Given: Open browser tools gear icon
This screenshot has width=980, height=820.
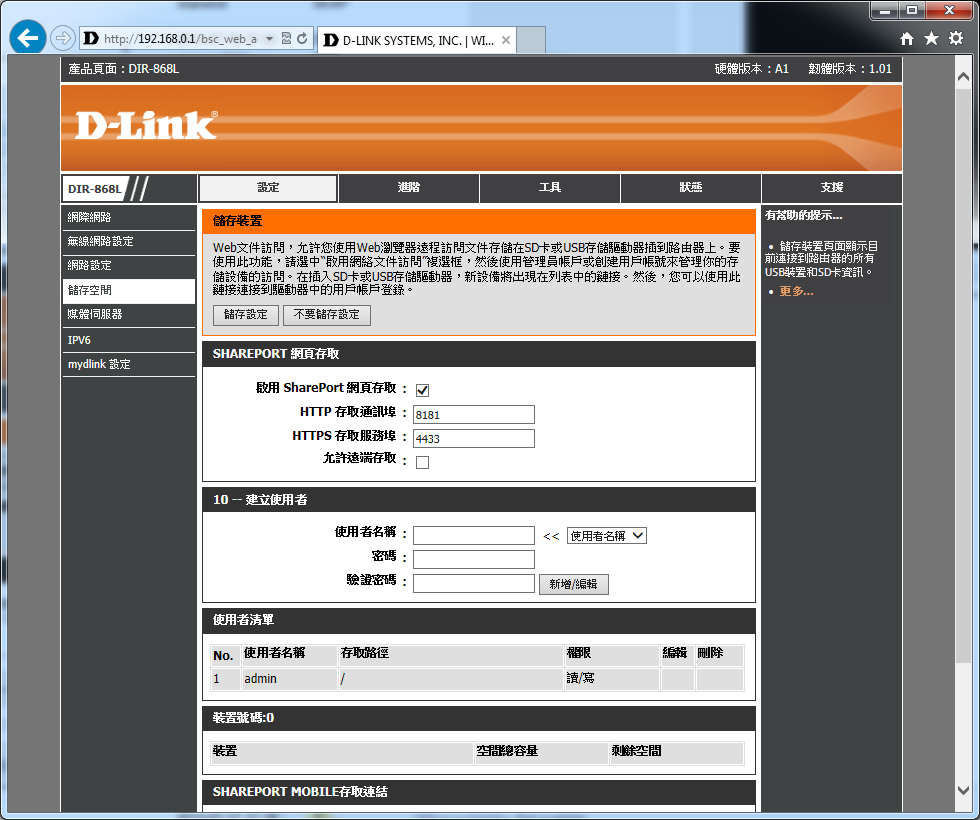Looking at the screenshot, I should 955,39.
